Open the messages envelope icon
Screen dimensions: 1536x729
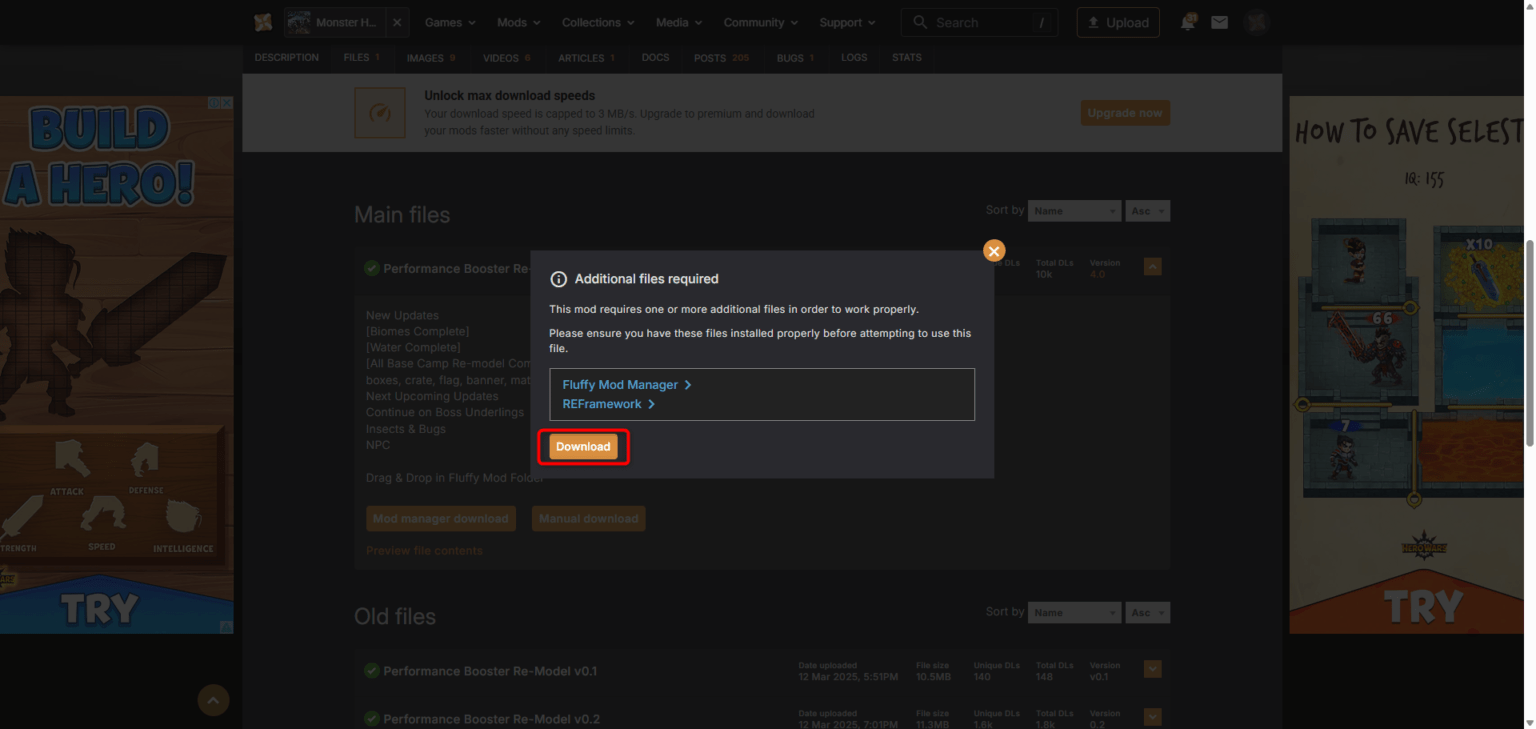1219,22
